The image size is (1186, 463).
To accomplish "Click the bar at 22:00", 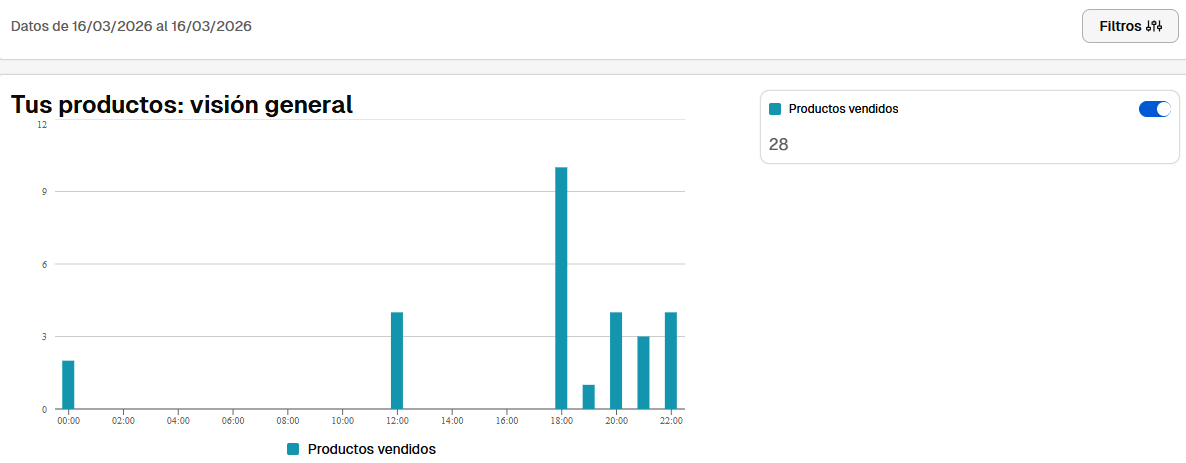I will pos(671,360).
